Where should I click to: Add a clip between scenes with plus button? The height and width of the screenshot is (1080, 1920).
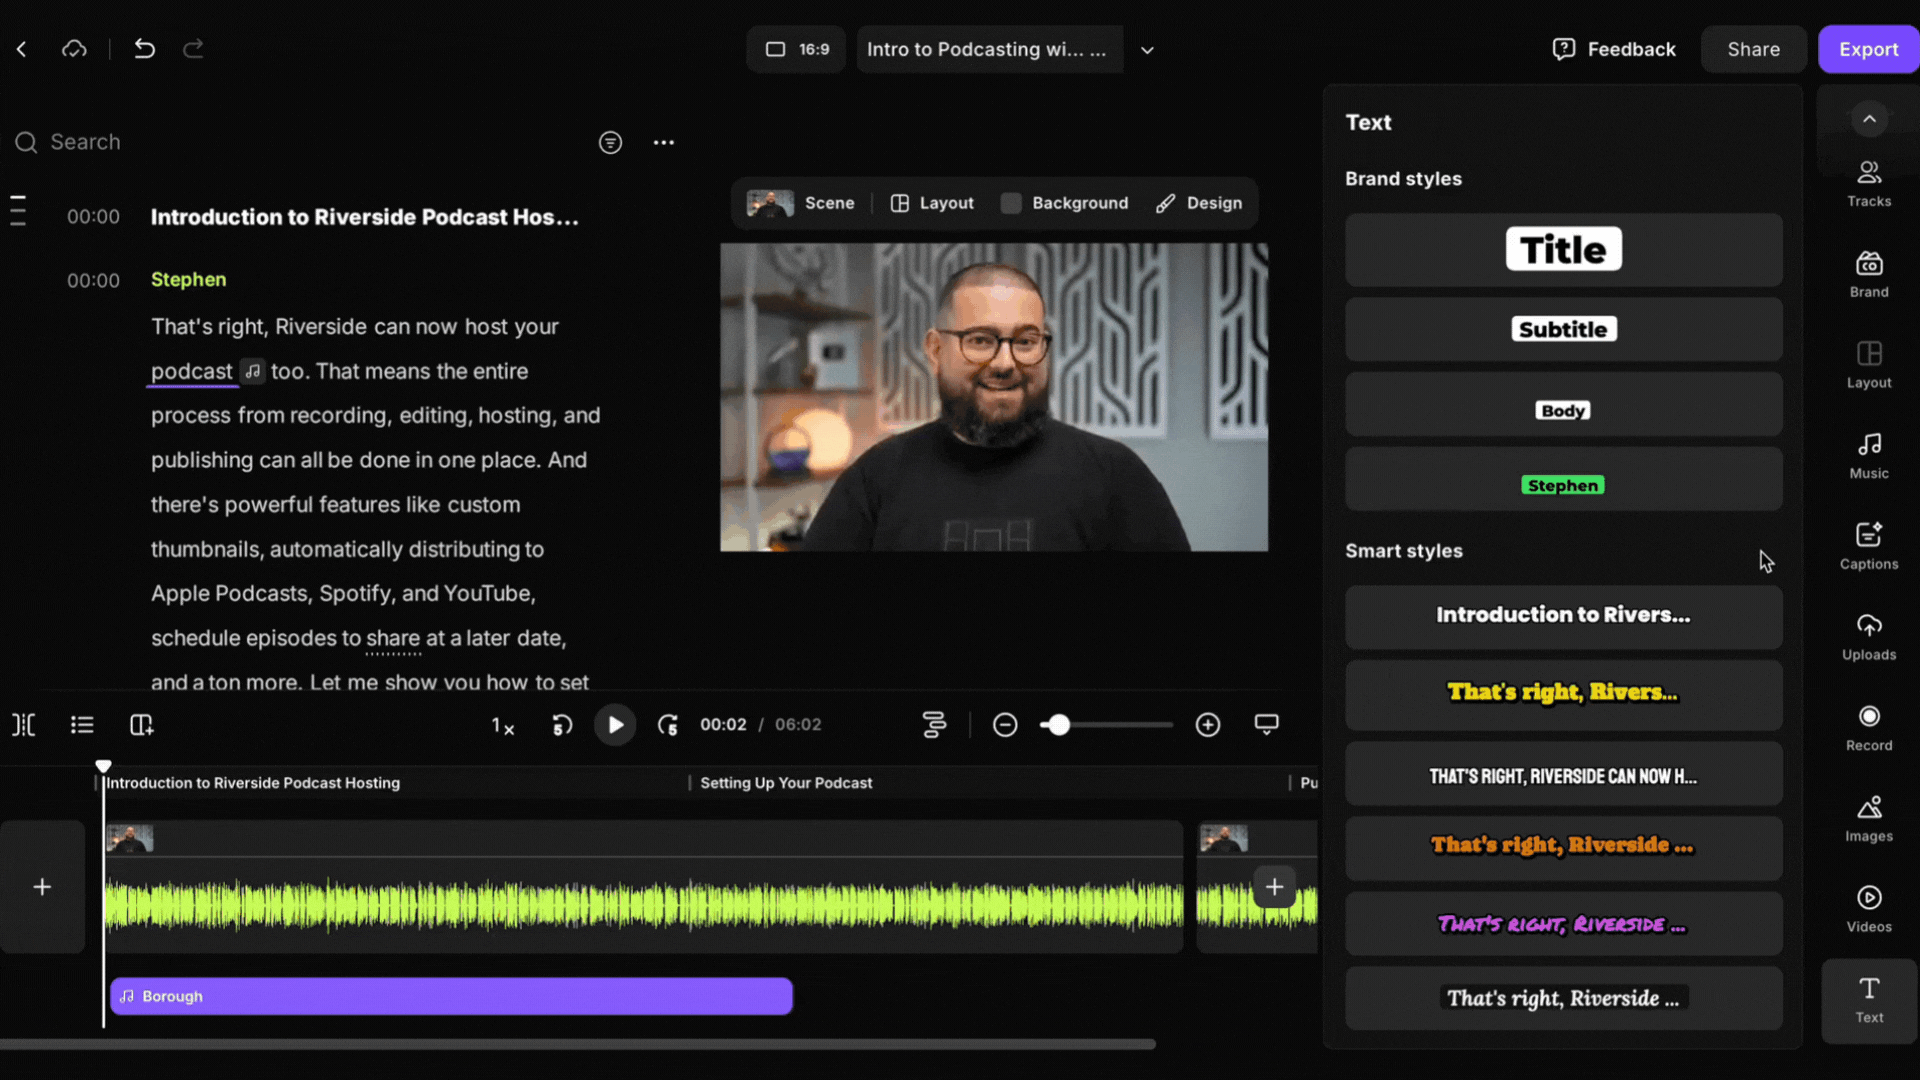tap(1274, 887)
